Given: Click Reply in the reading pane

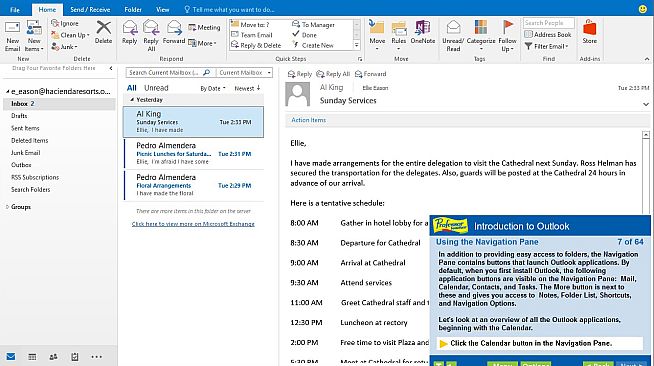Looking at the screenshot, I should tap(299, 74).
